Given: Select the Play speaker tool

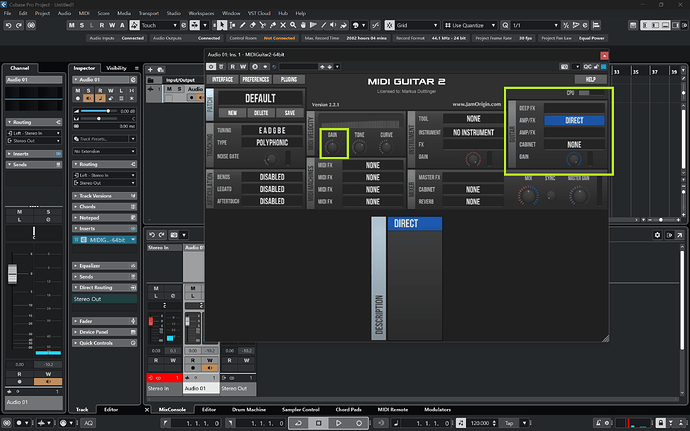Looking at the screenshot, I should click(x=334, y=26).
